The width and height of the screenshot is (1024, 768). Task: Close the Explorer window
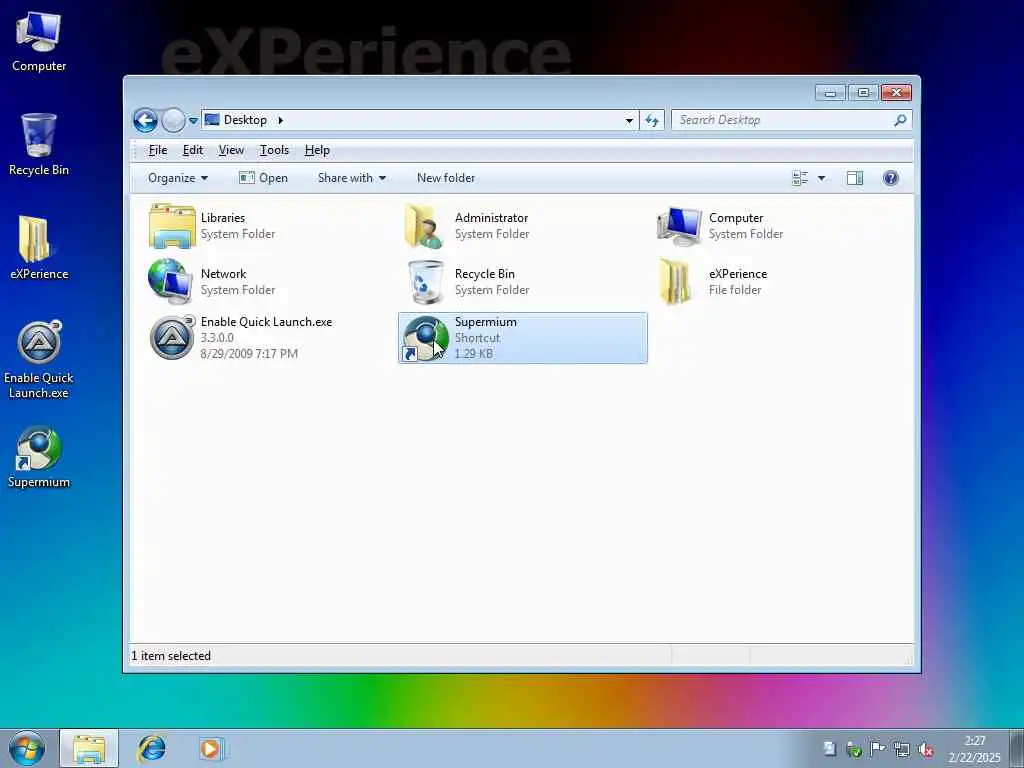point(896,93)
